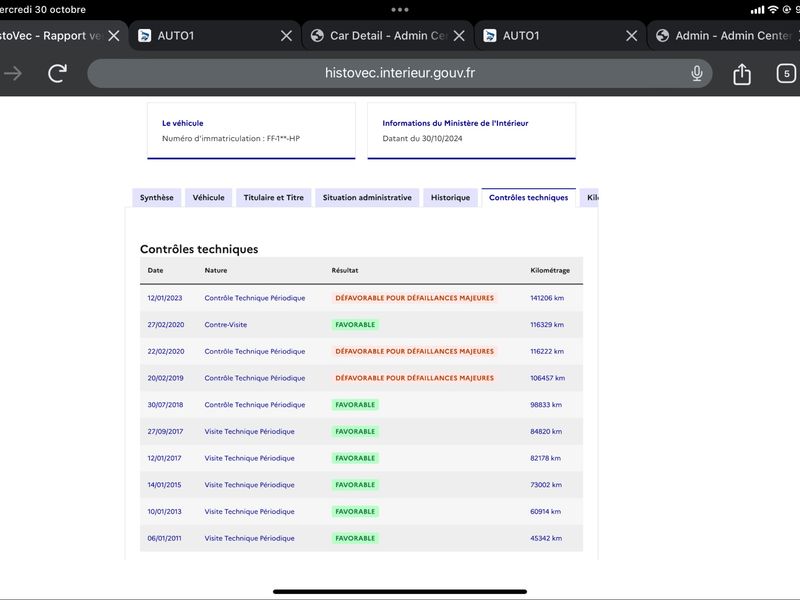
Task: Select the 106457 km value
Action: tap(547, 378)
